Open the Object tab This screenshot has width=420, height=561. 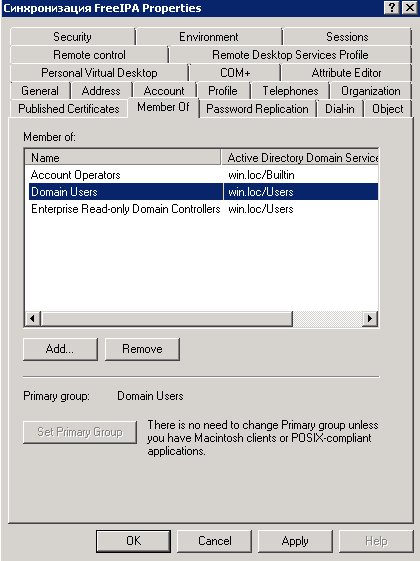(x=387, y=108)
